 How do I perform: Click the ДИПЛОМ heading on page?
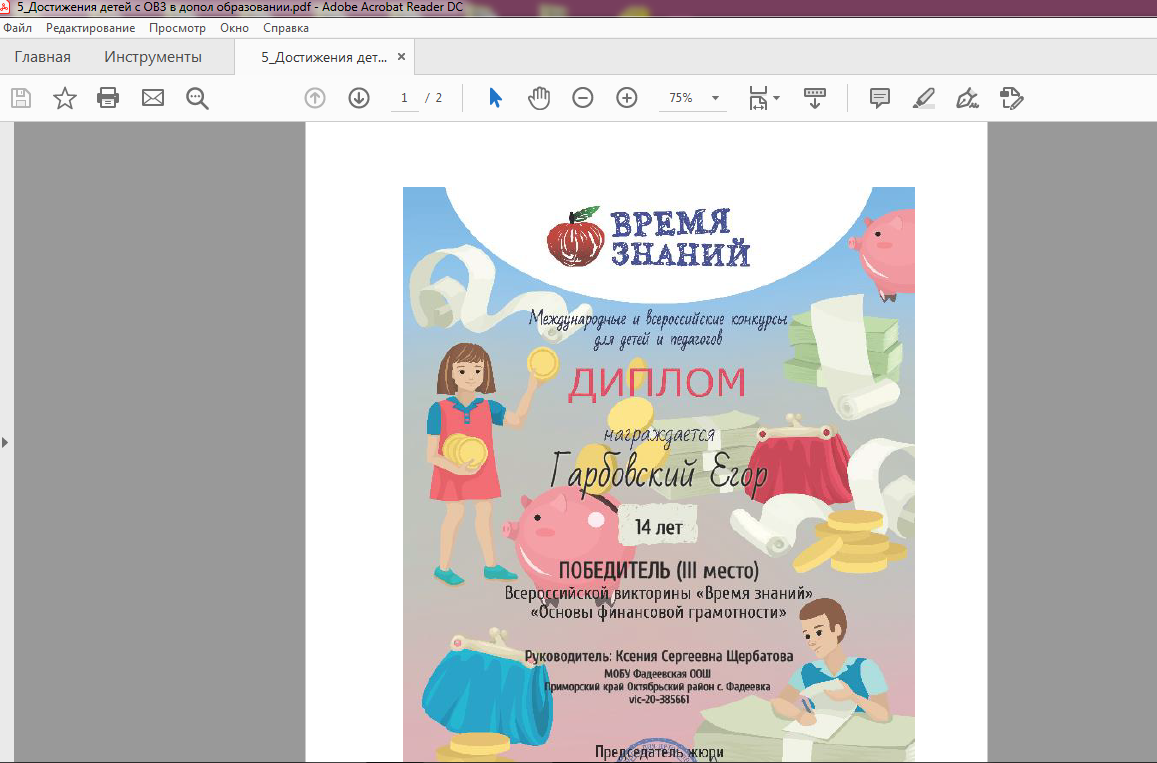657,383
